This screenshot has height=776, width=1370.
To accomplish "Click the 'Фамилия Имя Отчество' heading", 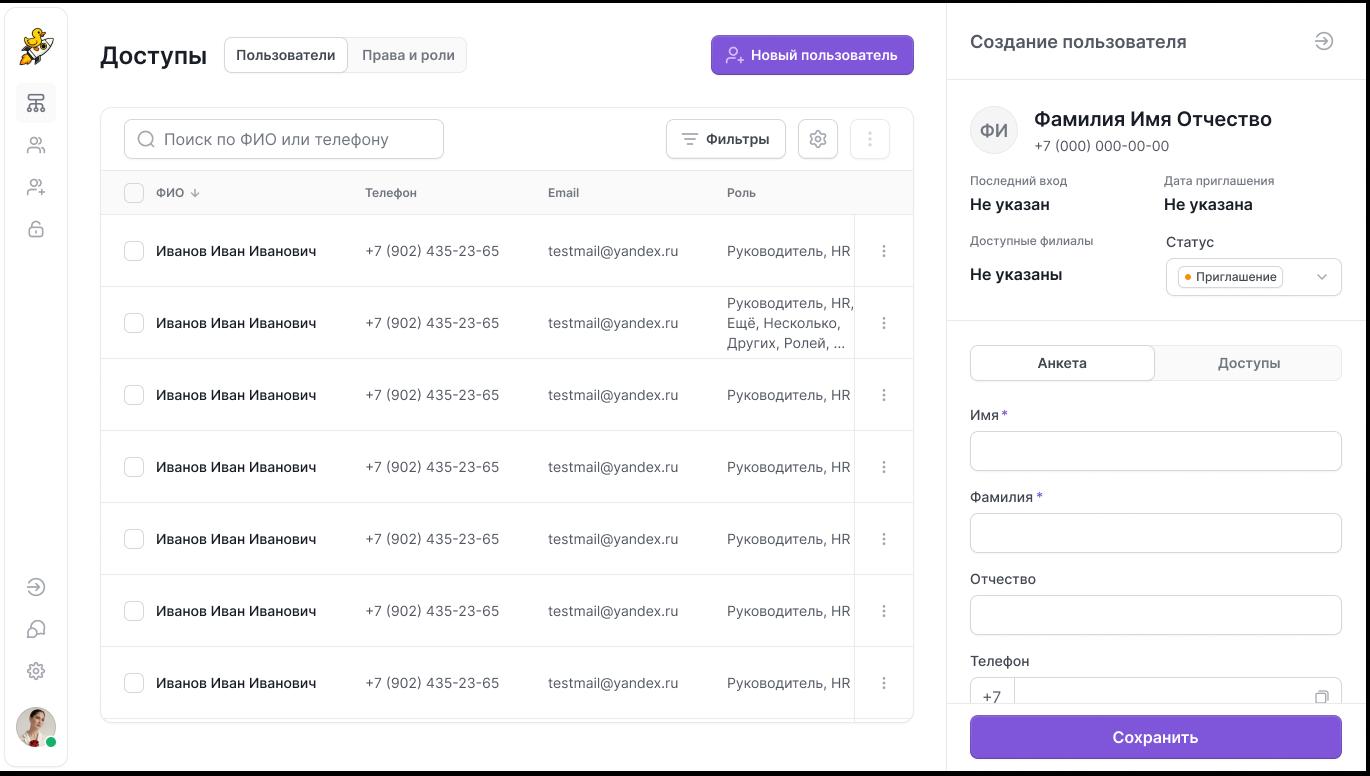I will pyautogui.click(x=1153, y=119).
